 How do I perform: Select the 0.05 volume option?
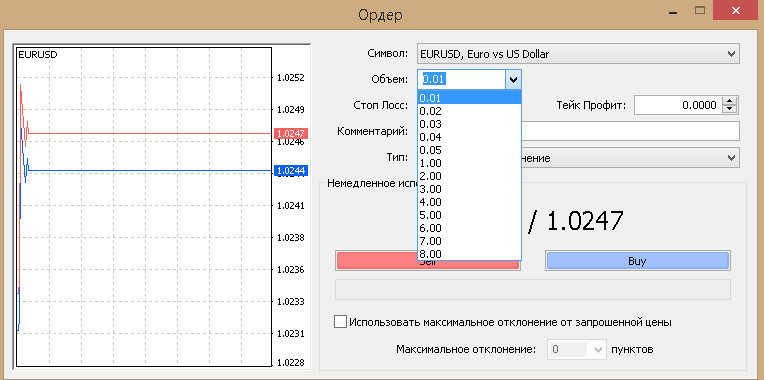pos(470,150)
